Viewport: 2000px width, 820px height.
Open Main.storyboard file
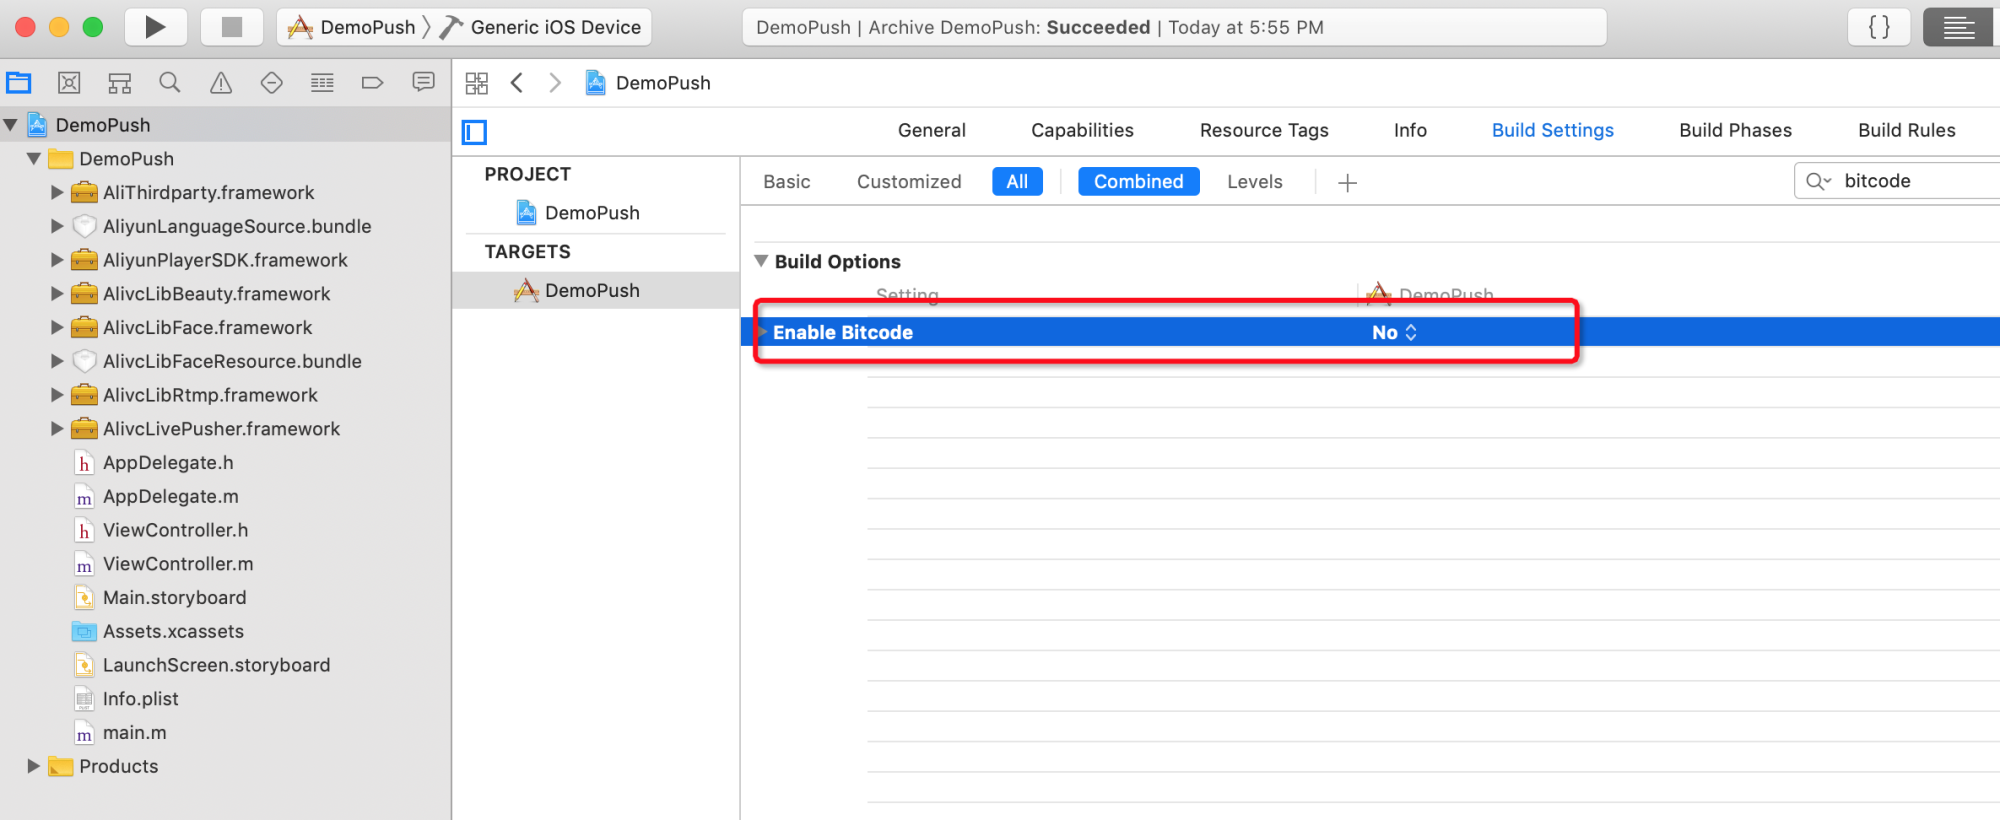tap(174, 598)
